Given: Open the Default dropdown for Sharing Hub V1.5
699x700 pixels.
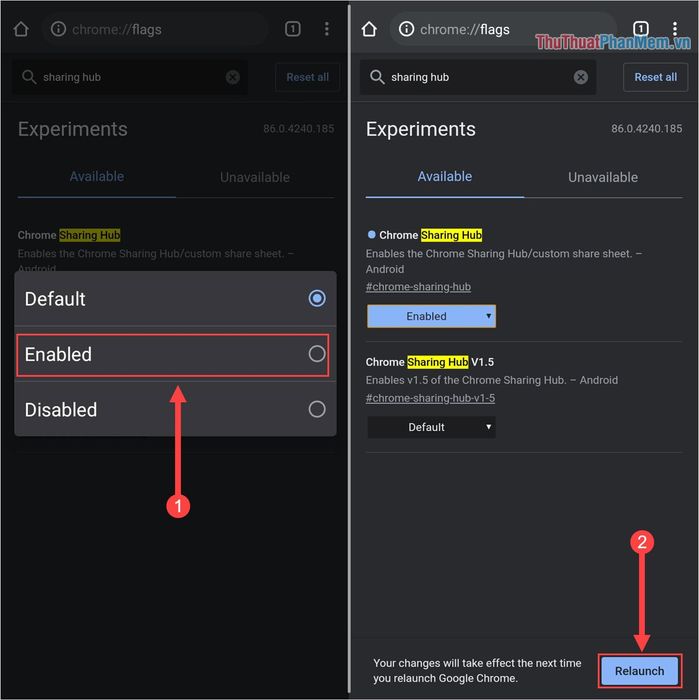Looking at the screenshot, I should 431,427.
